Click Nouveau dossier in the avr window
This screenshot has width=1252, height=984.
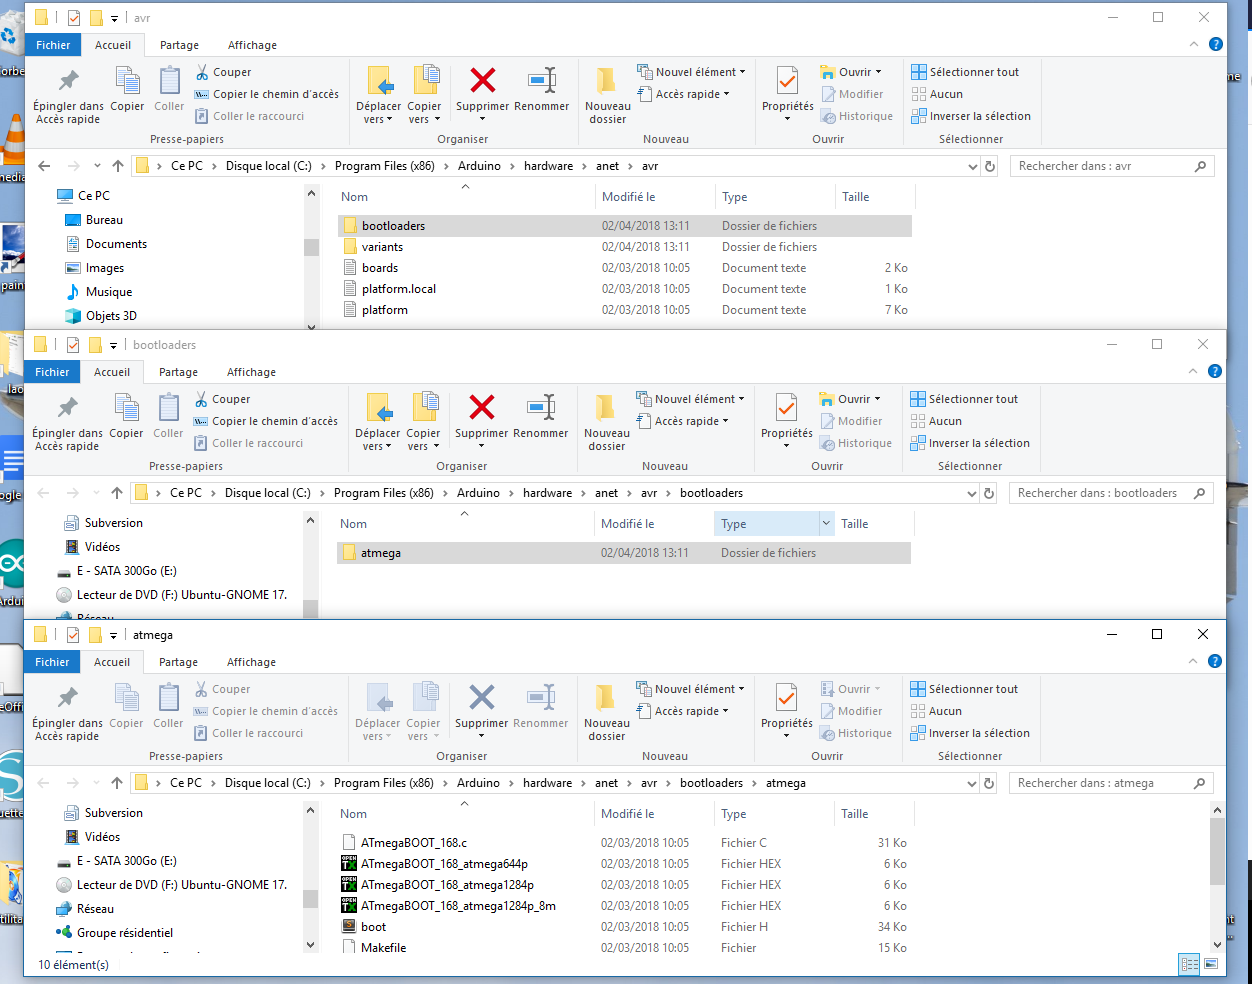pos(607,96)
